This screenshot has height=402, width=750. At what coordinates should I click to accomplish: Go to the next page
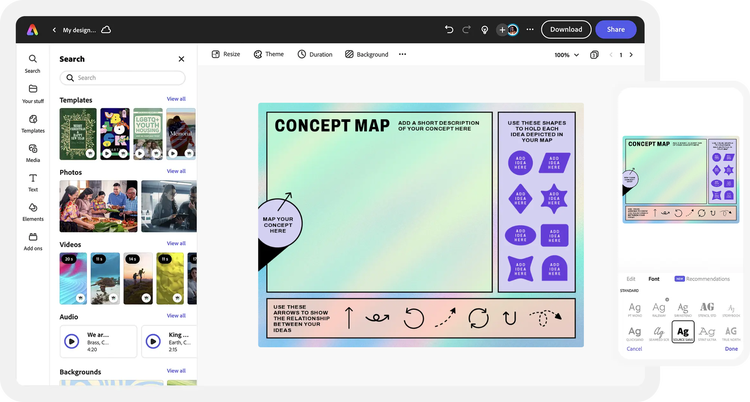631,55
